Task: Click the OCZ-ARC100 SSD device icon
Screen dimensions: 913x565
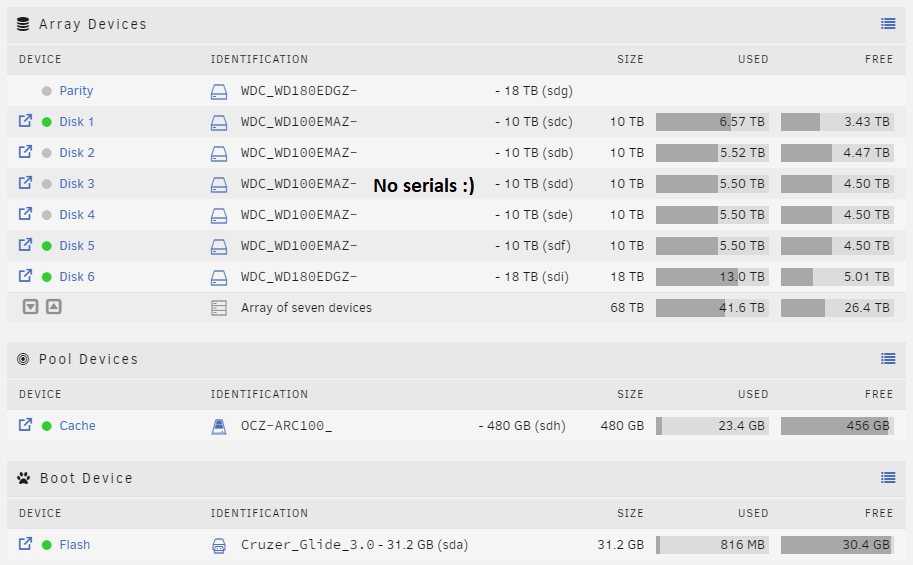Action: click(219, 426)
